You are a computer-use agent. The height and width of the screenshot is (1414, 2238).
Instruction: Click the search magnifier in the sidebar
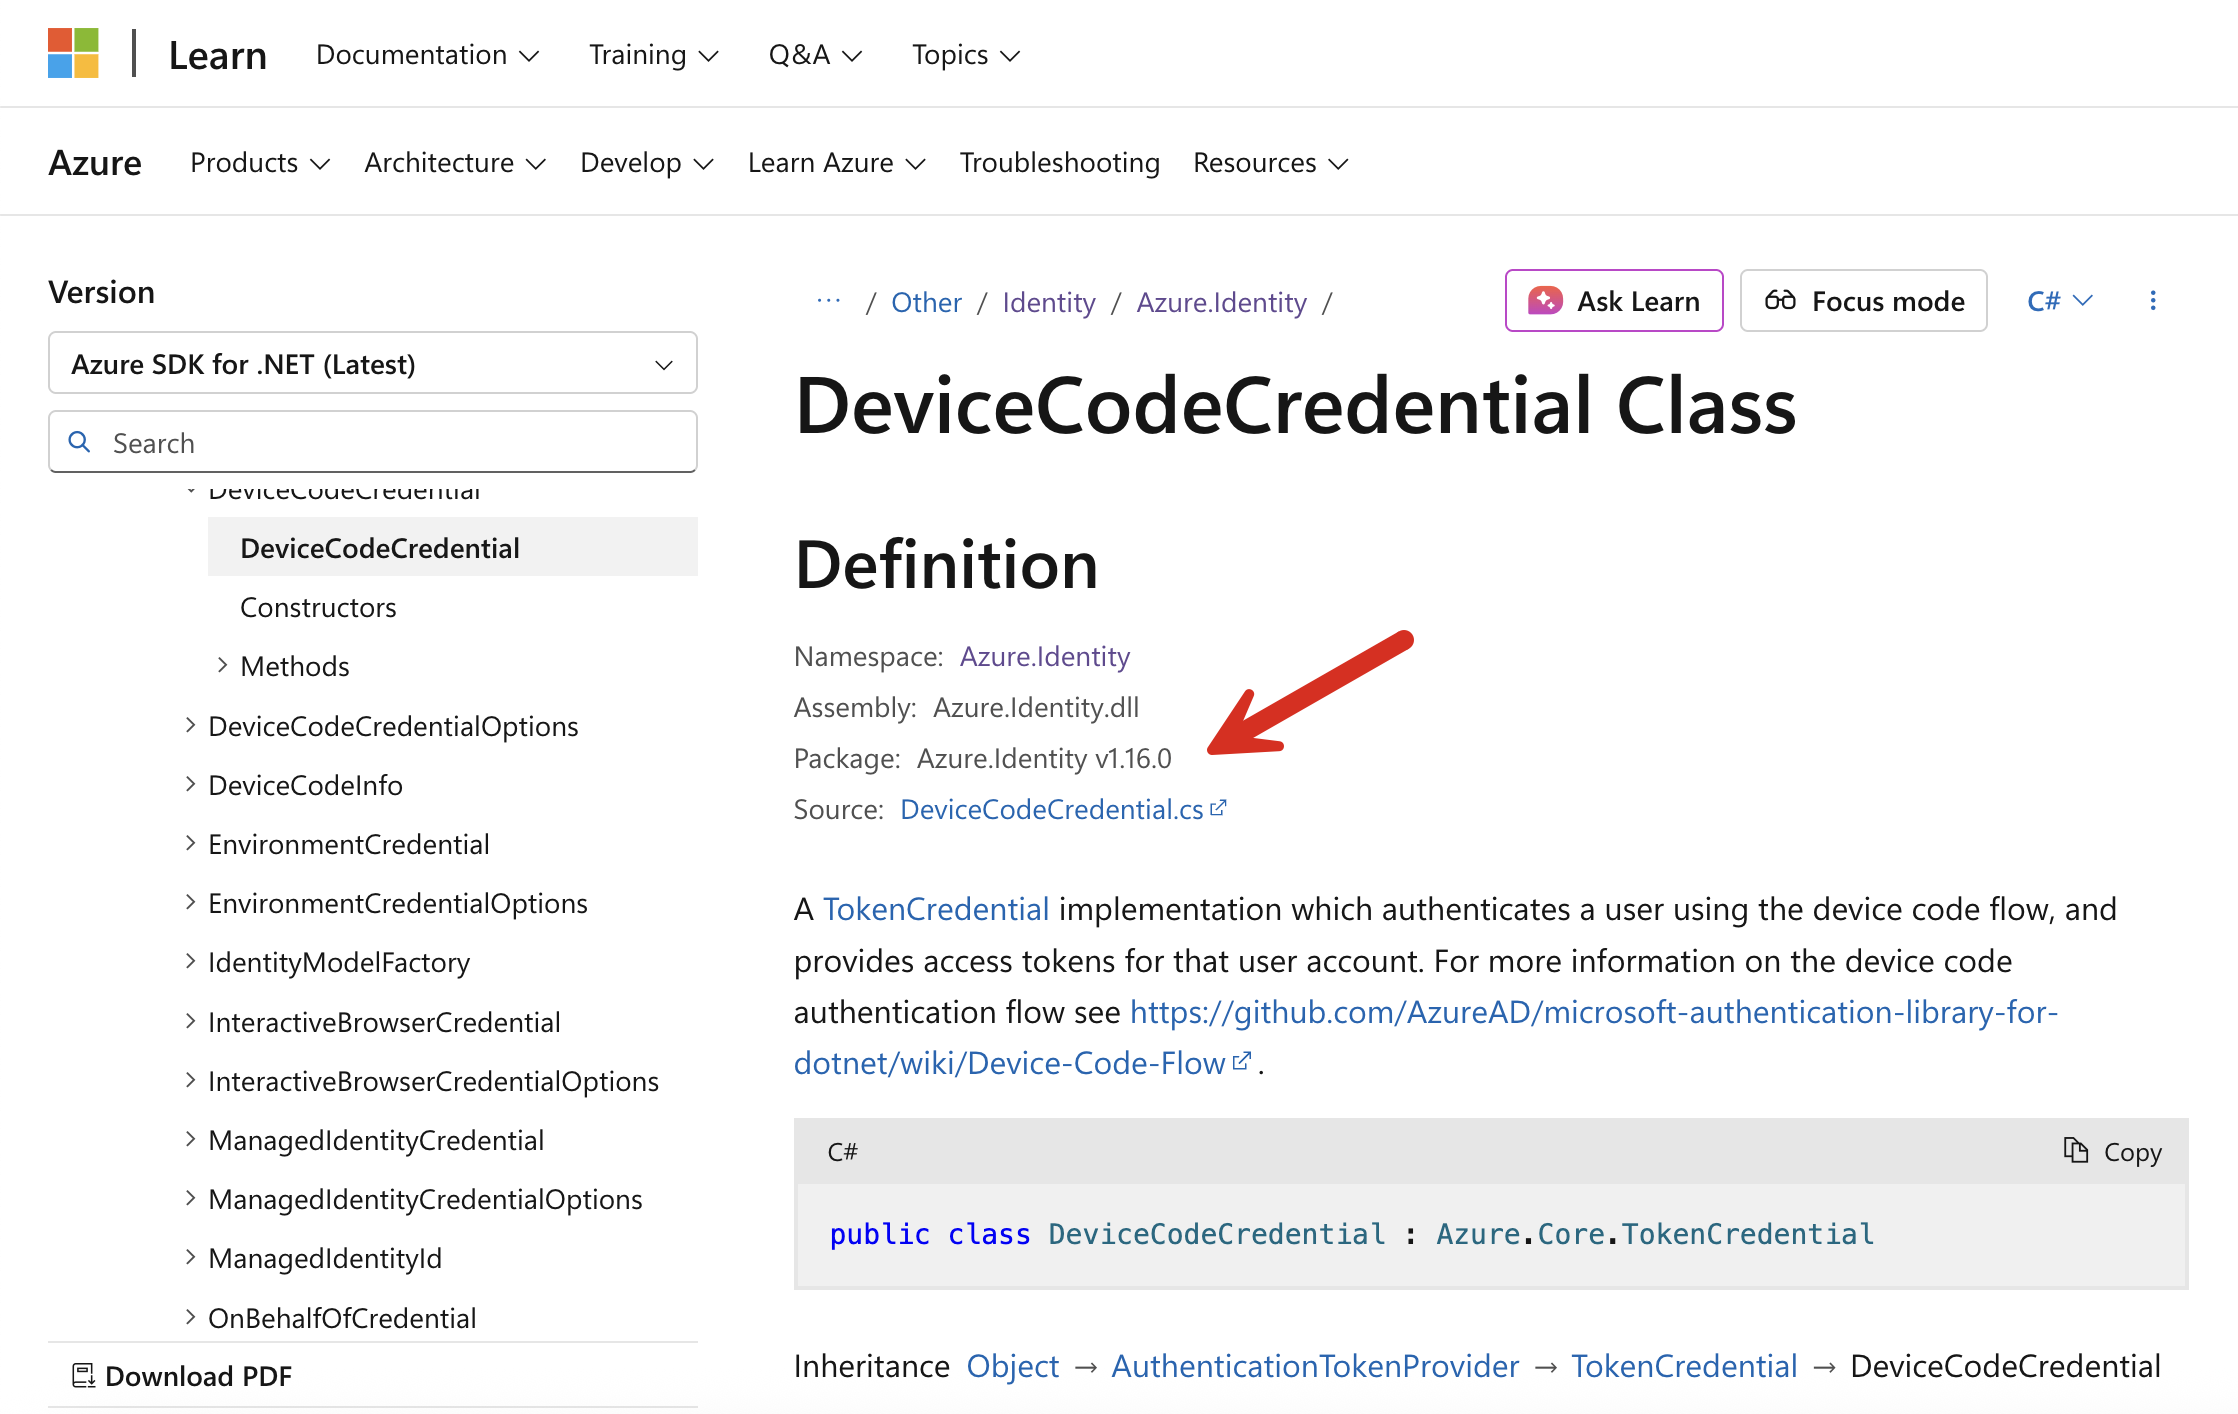(x=80, y=441)
